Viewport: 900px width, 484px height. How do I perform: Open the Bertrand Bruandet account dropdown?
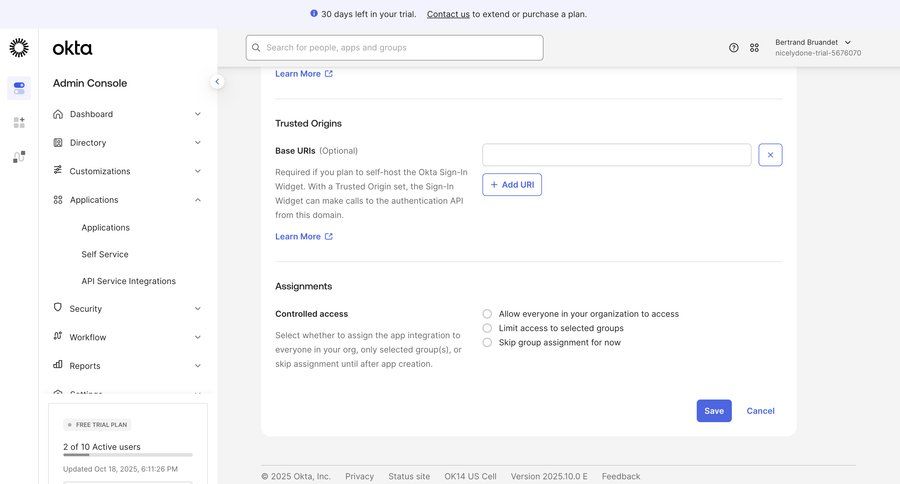click(818, 48)
